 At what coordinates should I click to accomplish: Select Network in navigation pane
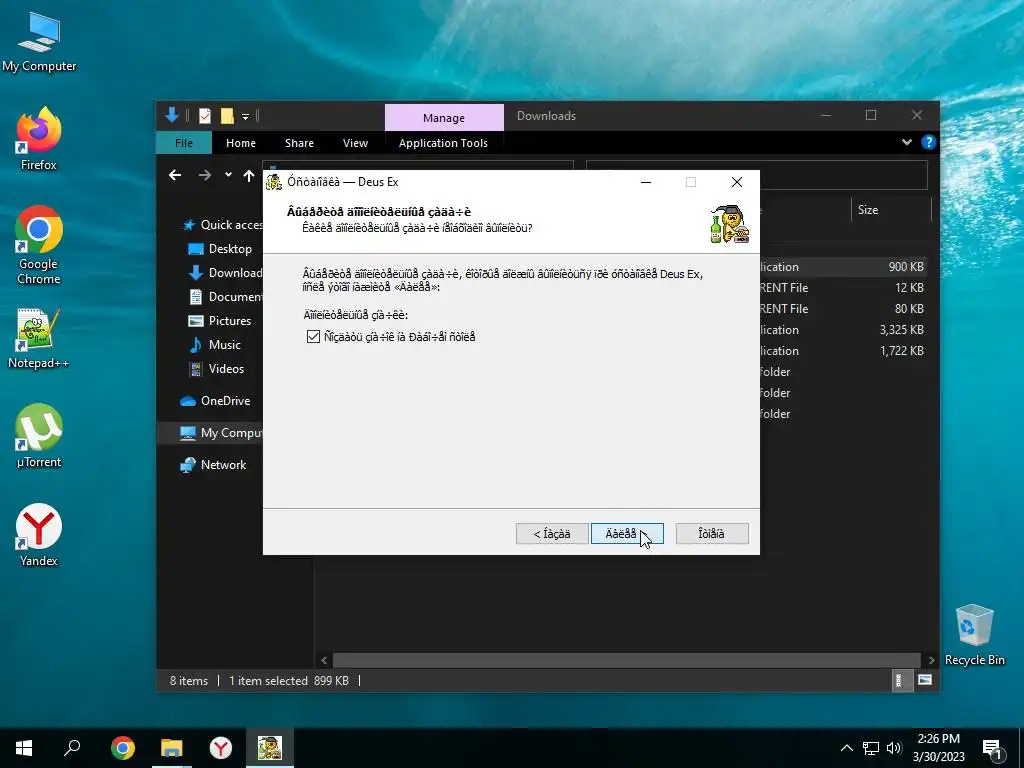click(214, 465)
